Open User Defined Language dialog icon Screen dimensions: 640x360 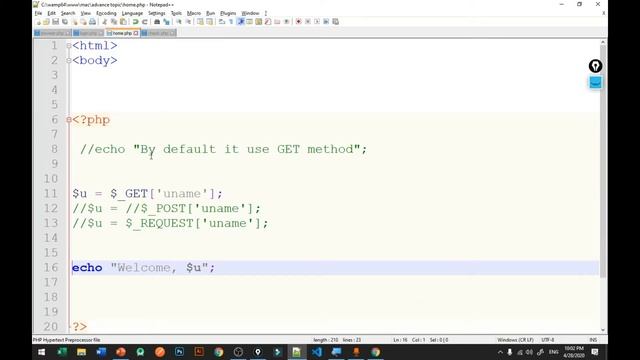pos(250,22)
